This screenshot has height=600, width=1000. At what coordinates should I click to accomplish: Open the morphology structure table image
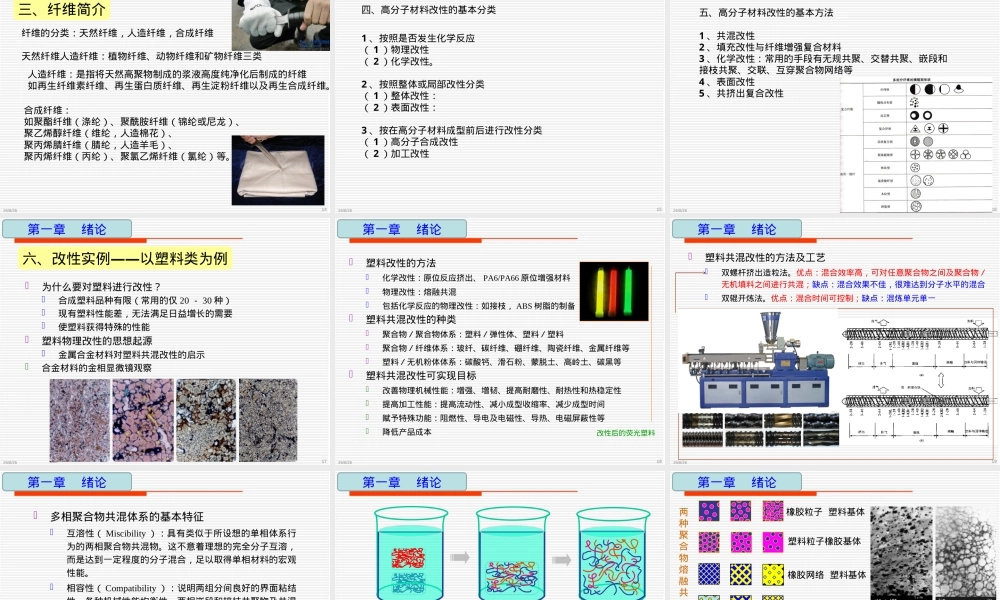click(x=916, y=145)
